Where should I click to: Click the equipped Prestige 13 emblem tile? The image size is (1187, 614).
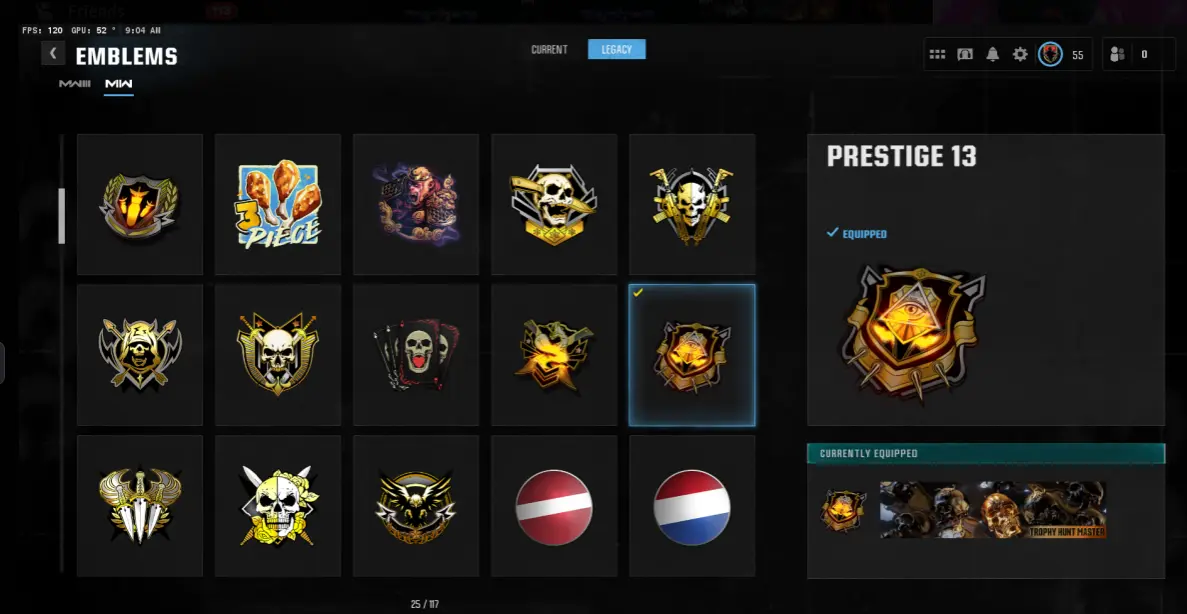pyautogui.click(x=692, y=355)
